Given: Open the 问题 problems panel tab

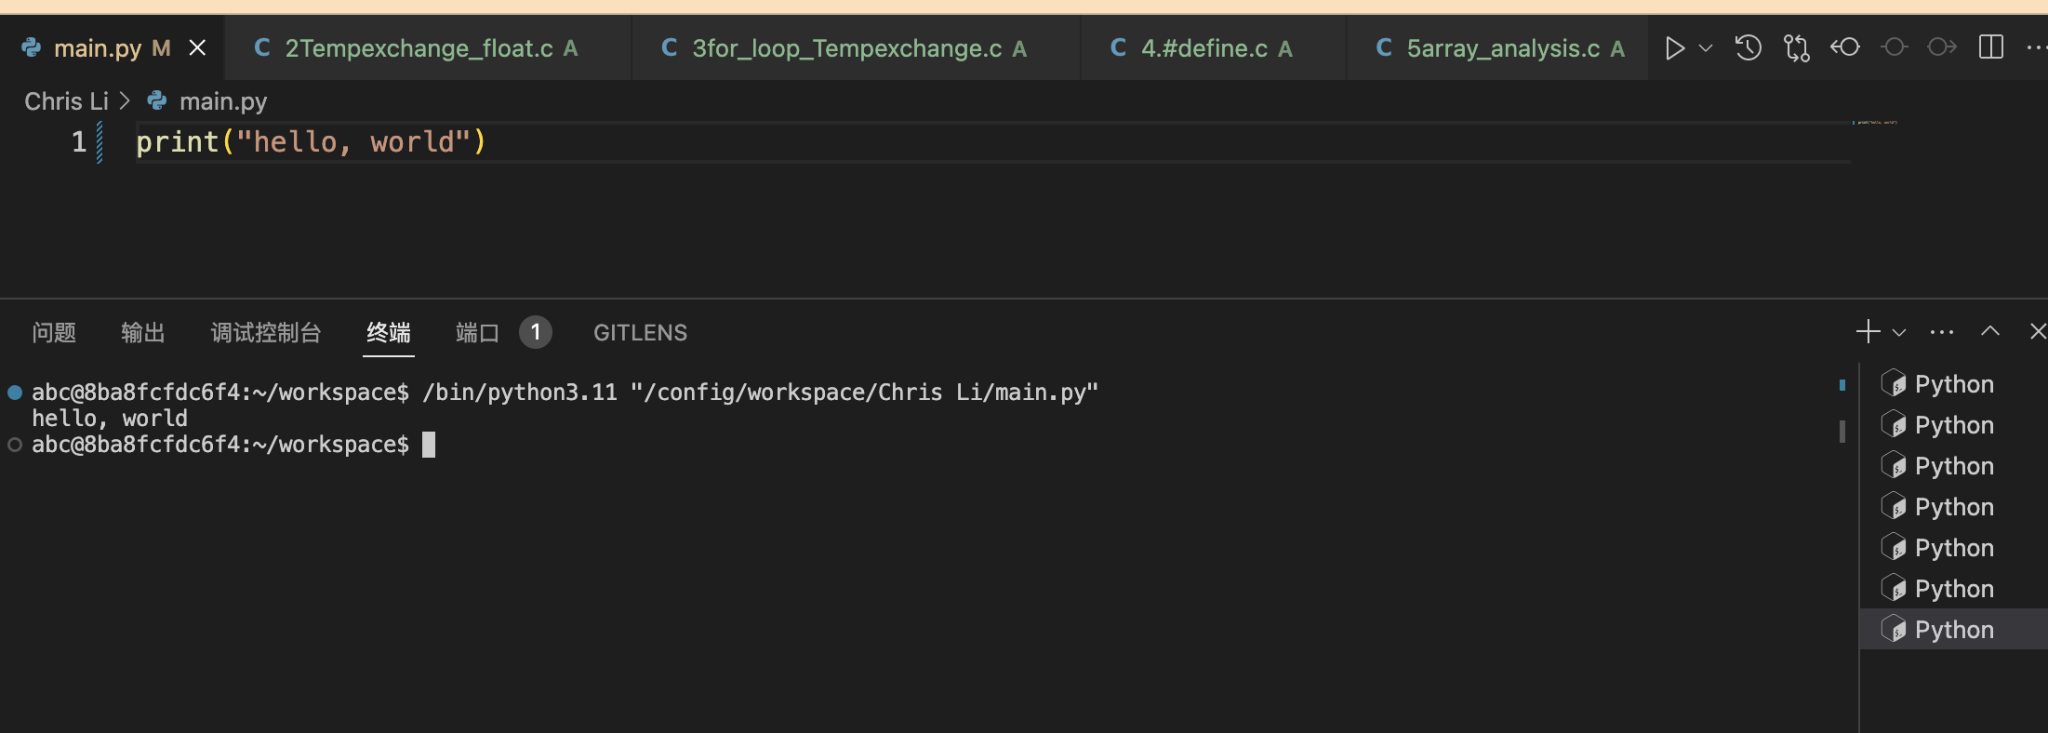Looking at the screenshot, I should (x=54, y=333).
